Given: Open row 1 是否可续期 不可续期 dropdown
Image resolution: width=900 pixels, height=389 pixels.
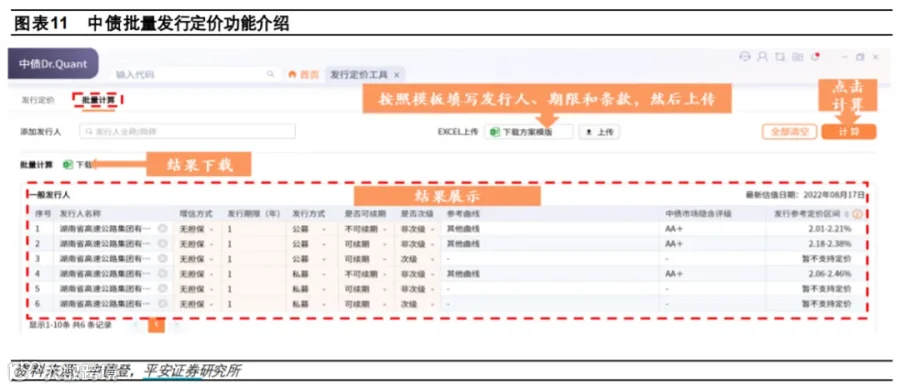Looking at the screenshot, I should click(x=366, y=229).
